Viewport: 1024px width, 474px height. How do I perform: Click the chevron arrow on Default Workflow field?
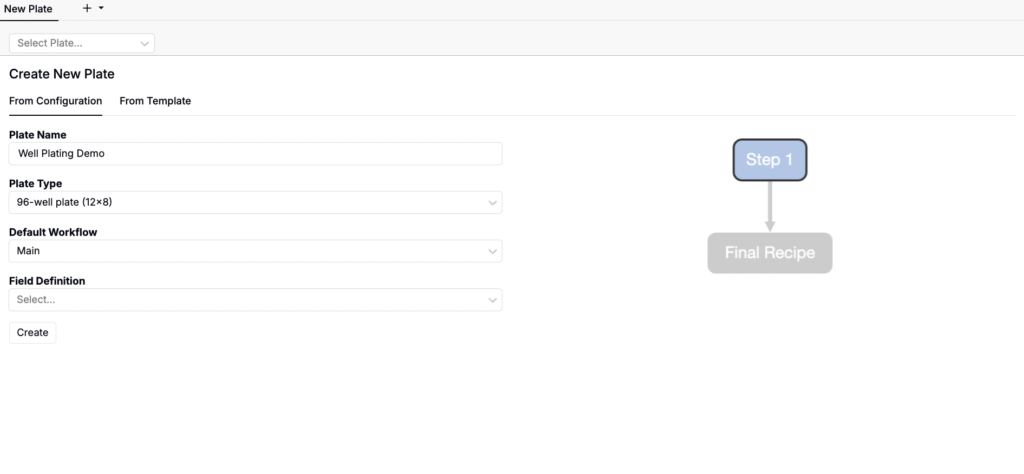[x=492, y=251]
